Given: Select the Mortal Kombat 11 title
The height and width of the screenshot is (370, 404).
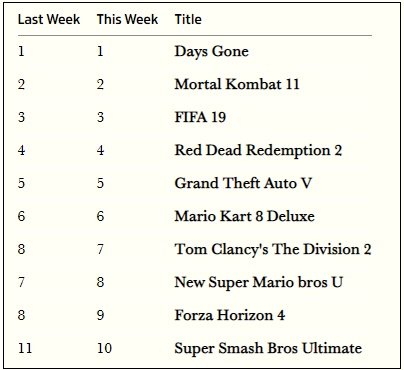Looking at the screenshot, I should [x=237, y=84].
